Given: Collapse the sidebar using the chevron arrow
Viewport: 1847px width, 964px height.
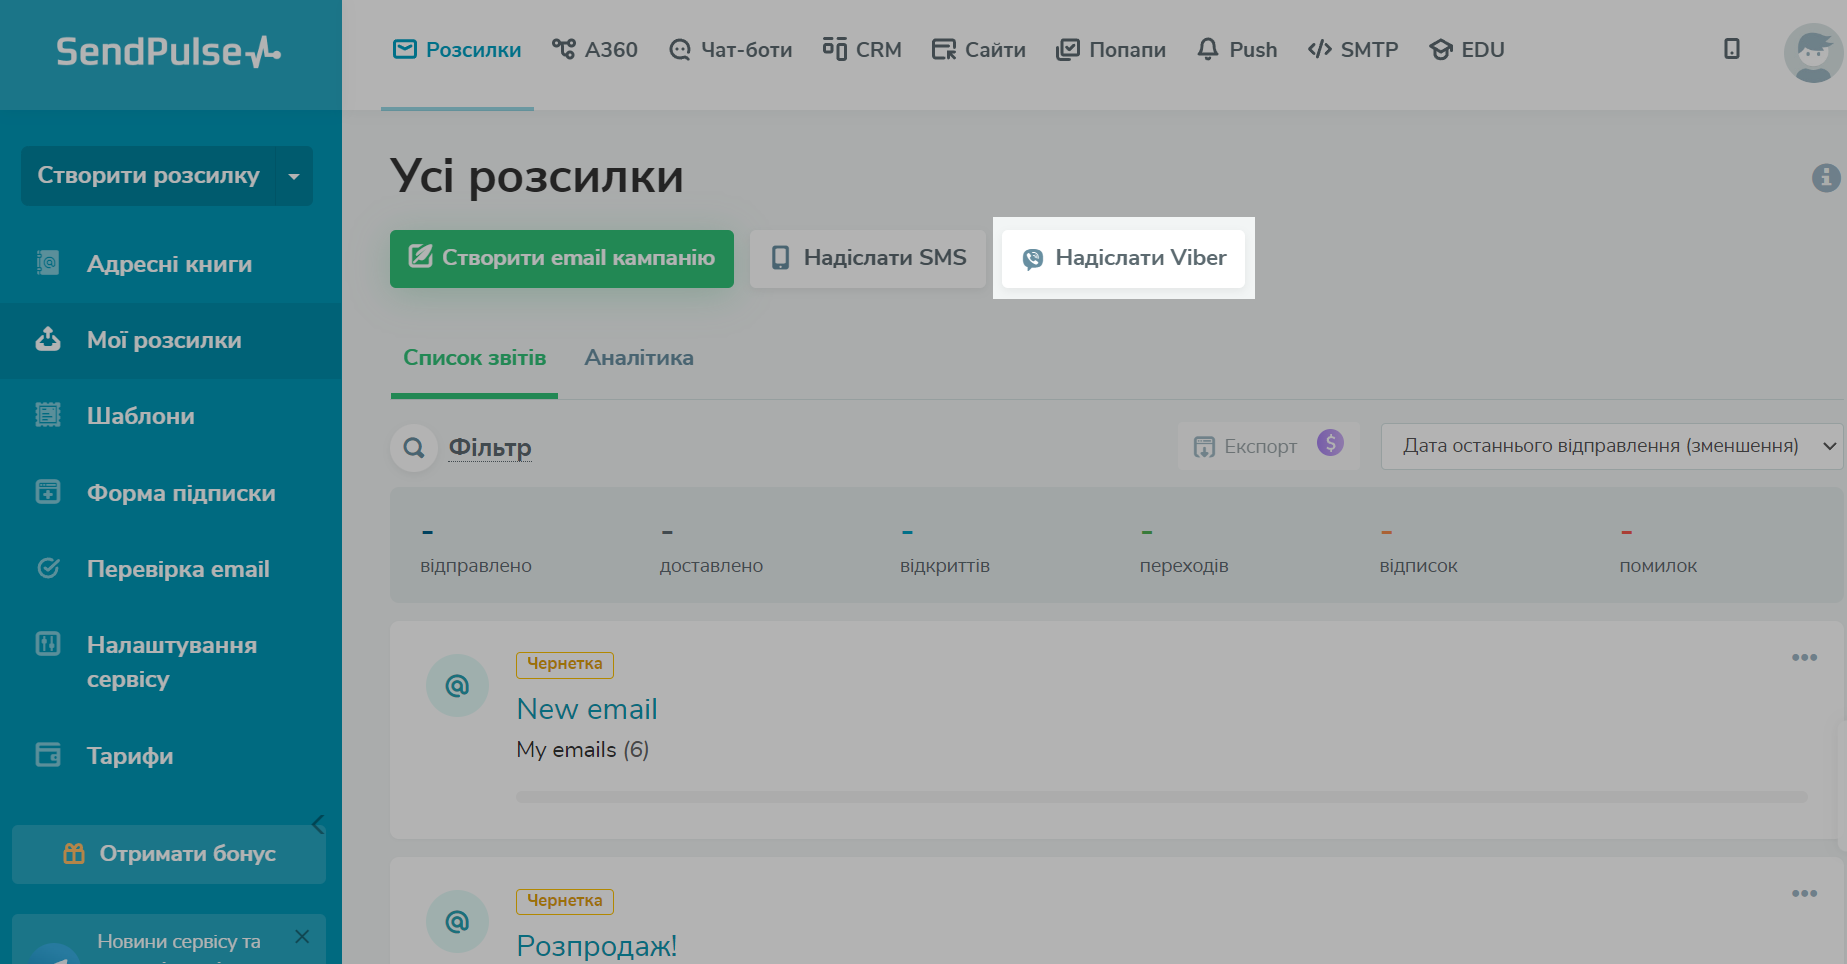Looking at the screenshot, I should coord(318,824).
